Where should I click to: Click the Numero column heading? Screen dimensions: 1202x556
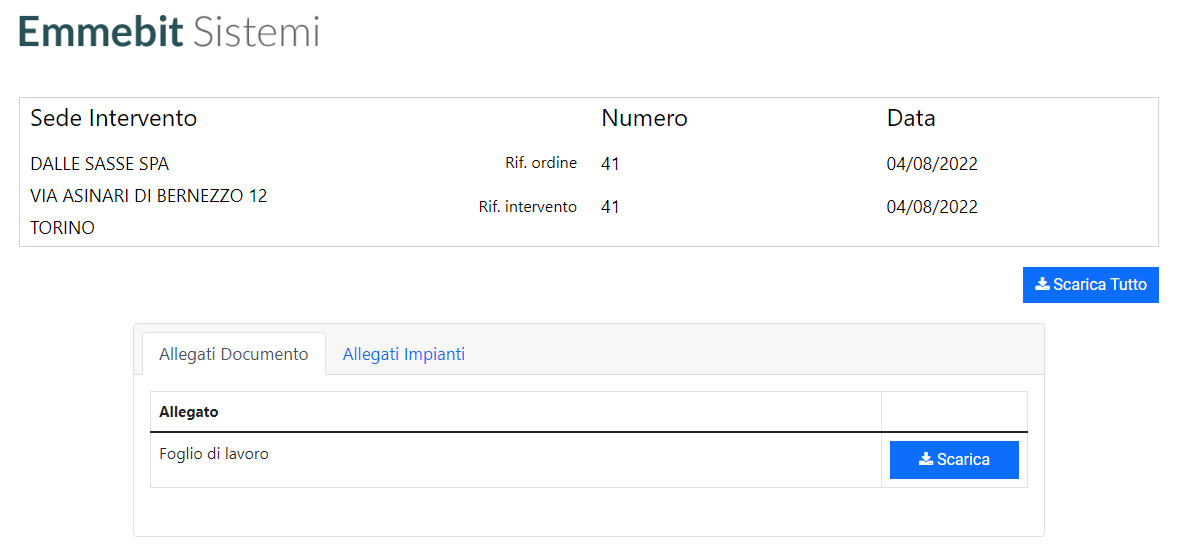(644, 118)
